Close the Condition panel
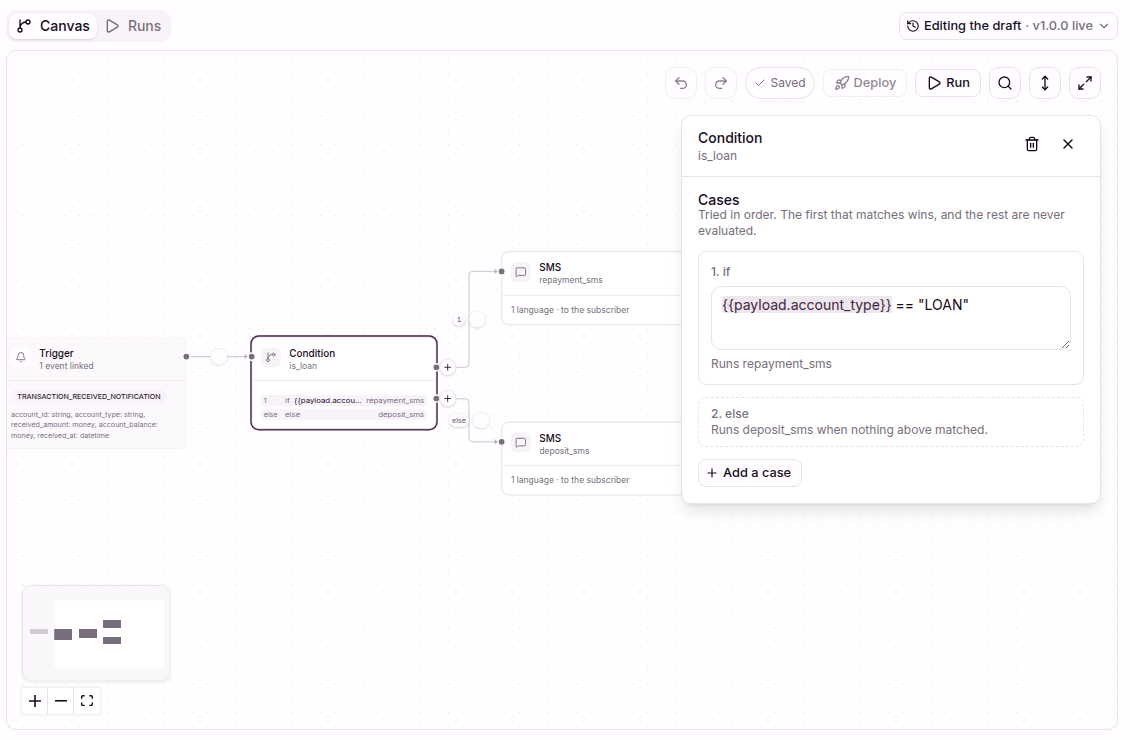 (x=1068, y=144)
